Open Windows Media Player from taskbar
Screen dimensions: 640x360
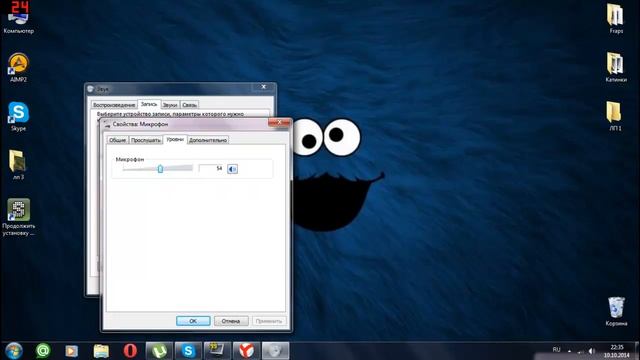pos(71,351)
